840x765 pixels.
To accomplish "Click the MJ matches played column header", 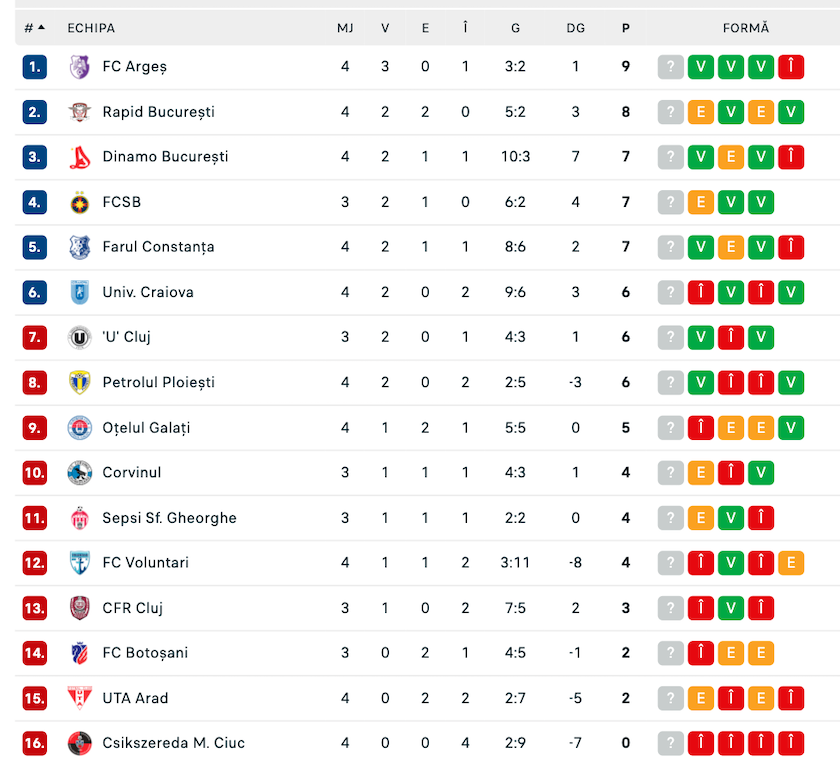I will [x=345, y=28].
